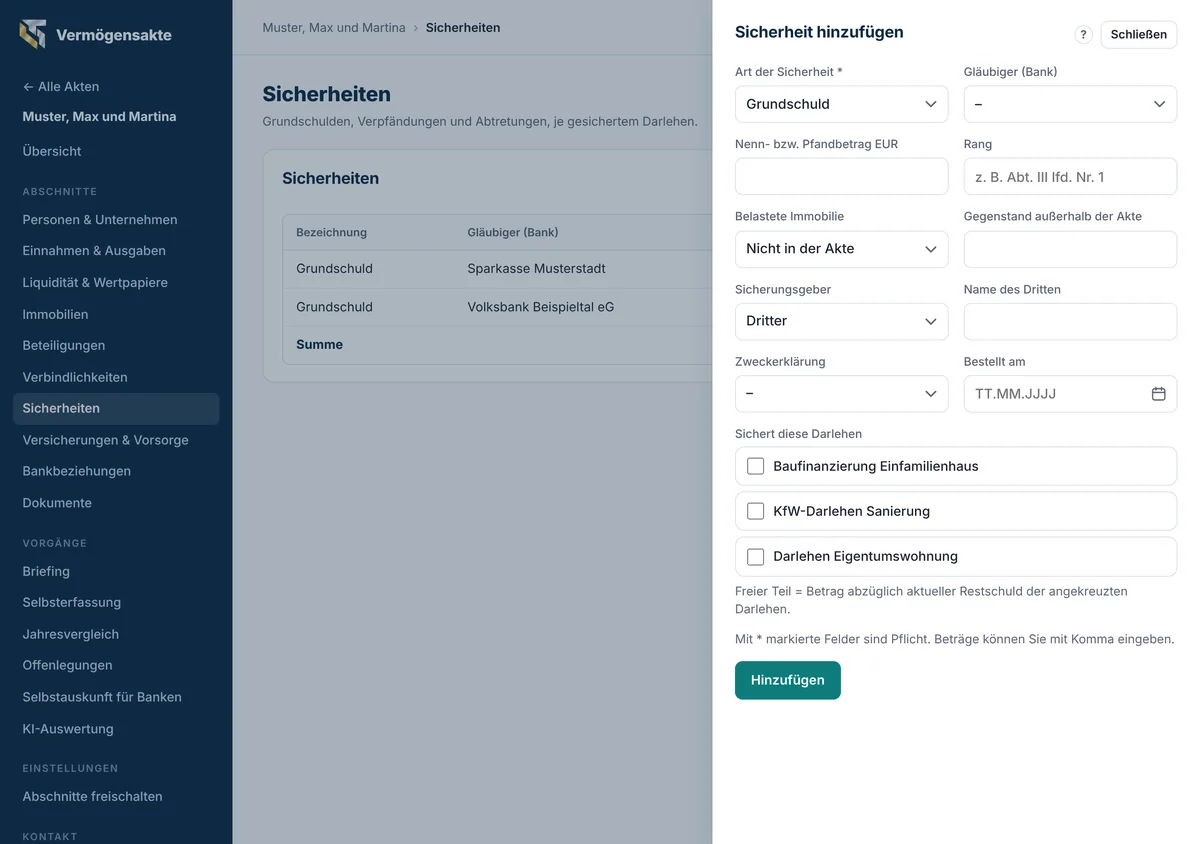
Task: Click the Vermögensakte logo icon
Action: click(33, 34)
